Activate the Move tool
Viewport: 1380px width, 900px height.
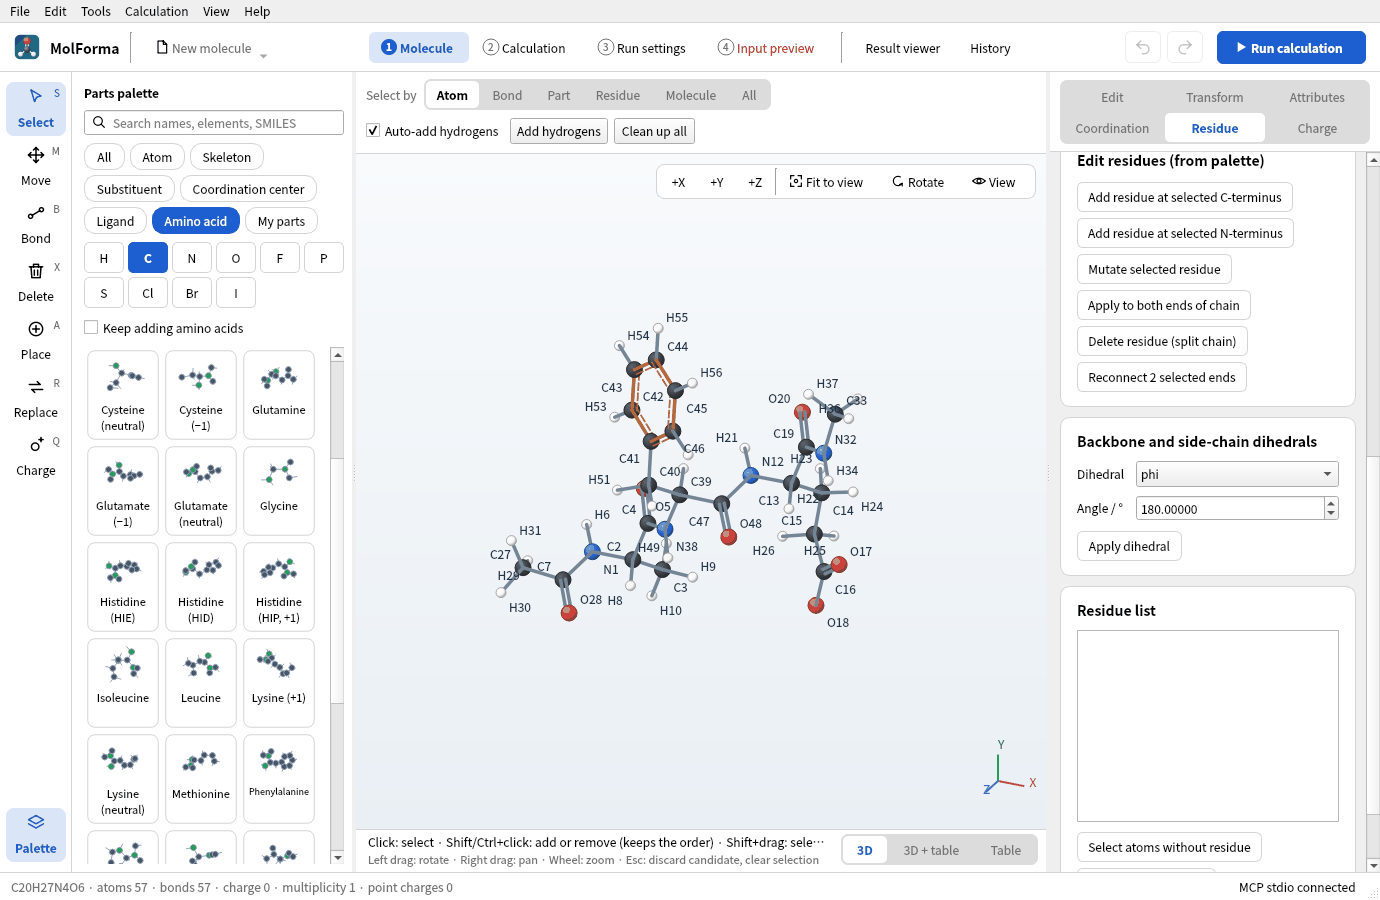pos(36,166)
